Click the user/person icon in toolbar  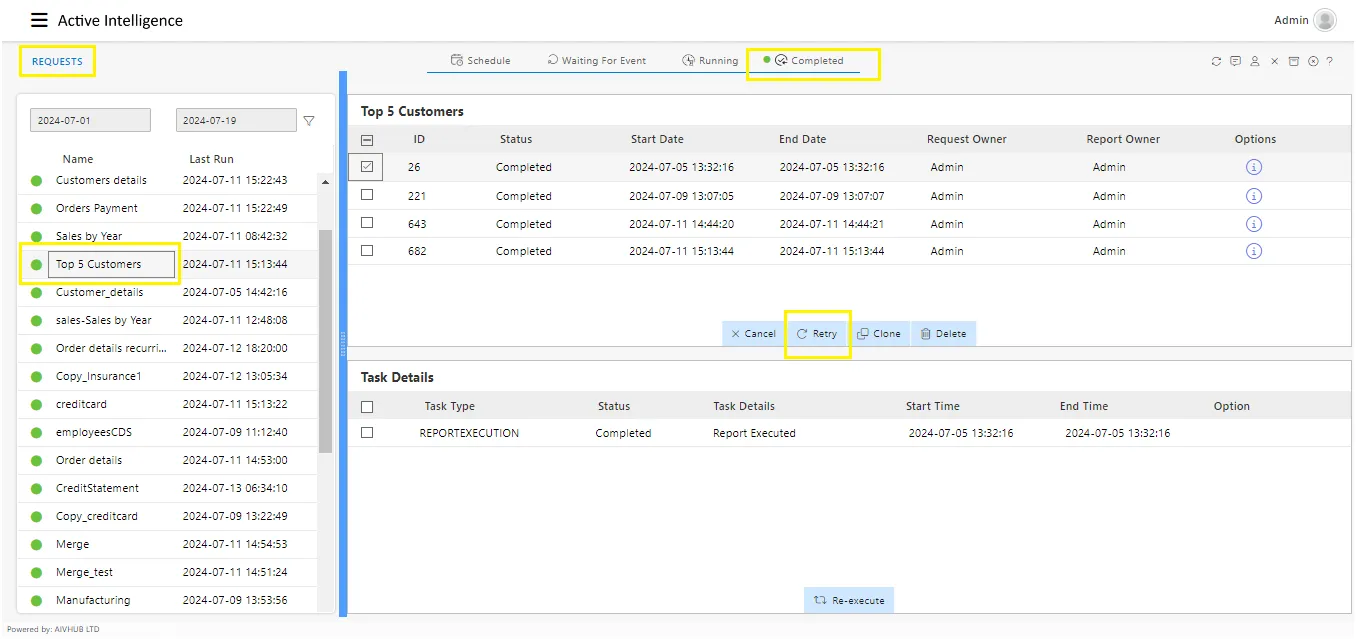[x=1255, y=61]
